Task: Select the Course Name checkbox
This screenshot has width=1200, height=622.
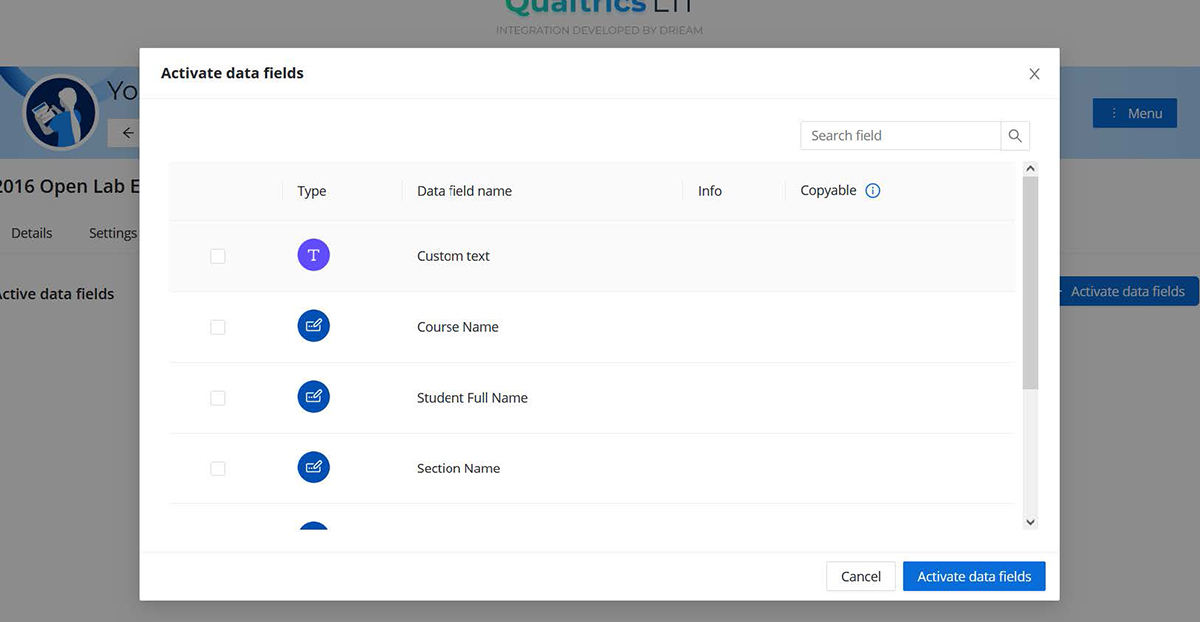Action: coord(218,328)
